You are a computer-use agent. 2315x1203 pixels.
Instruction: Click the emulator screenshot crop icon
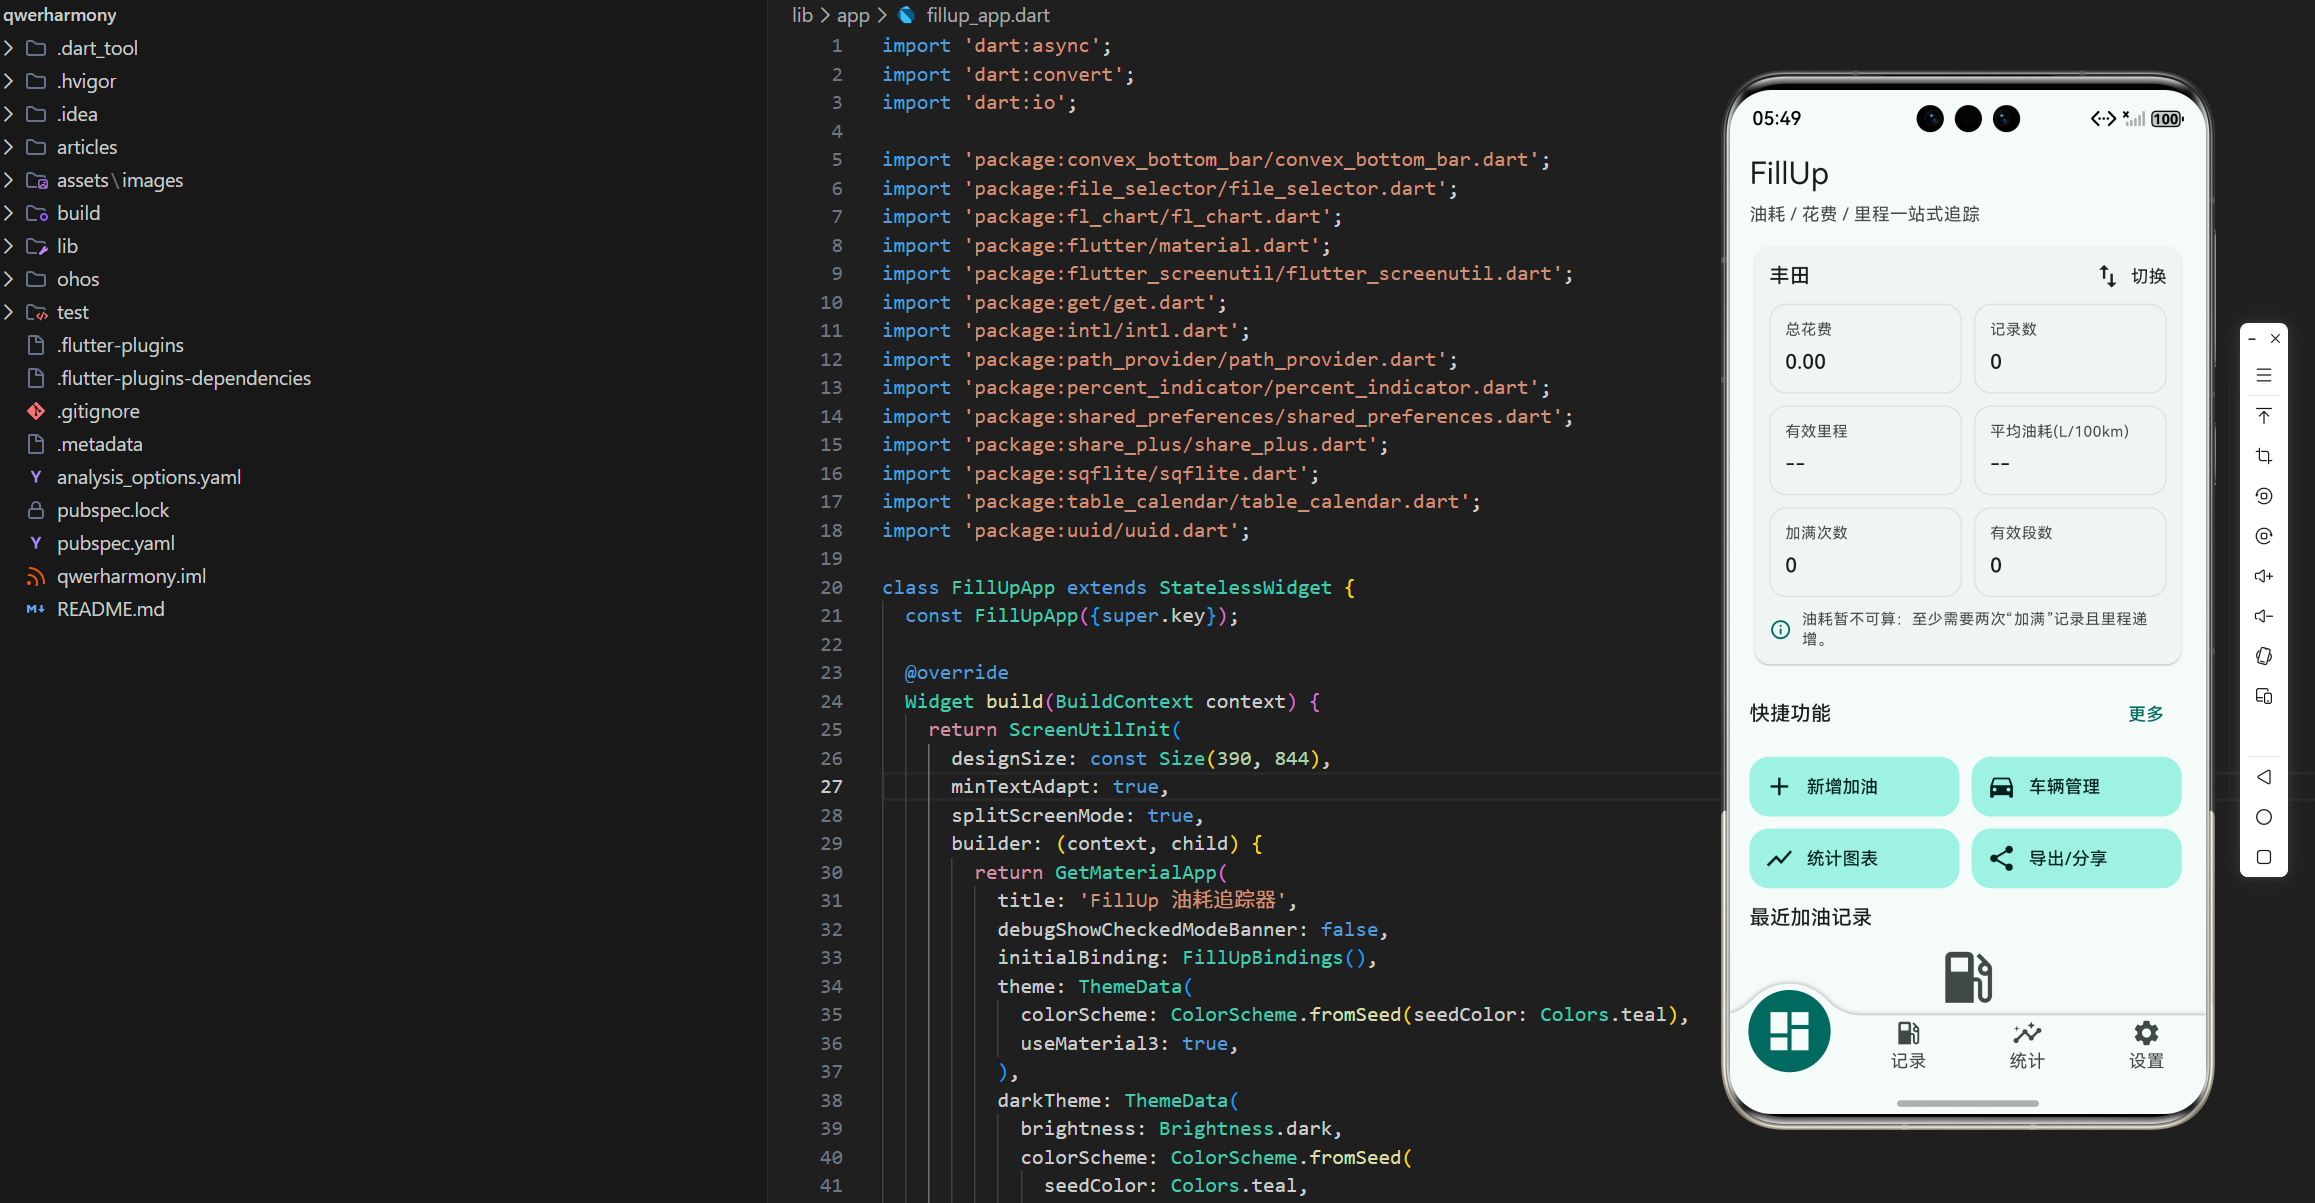click(2264, 456)
